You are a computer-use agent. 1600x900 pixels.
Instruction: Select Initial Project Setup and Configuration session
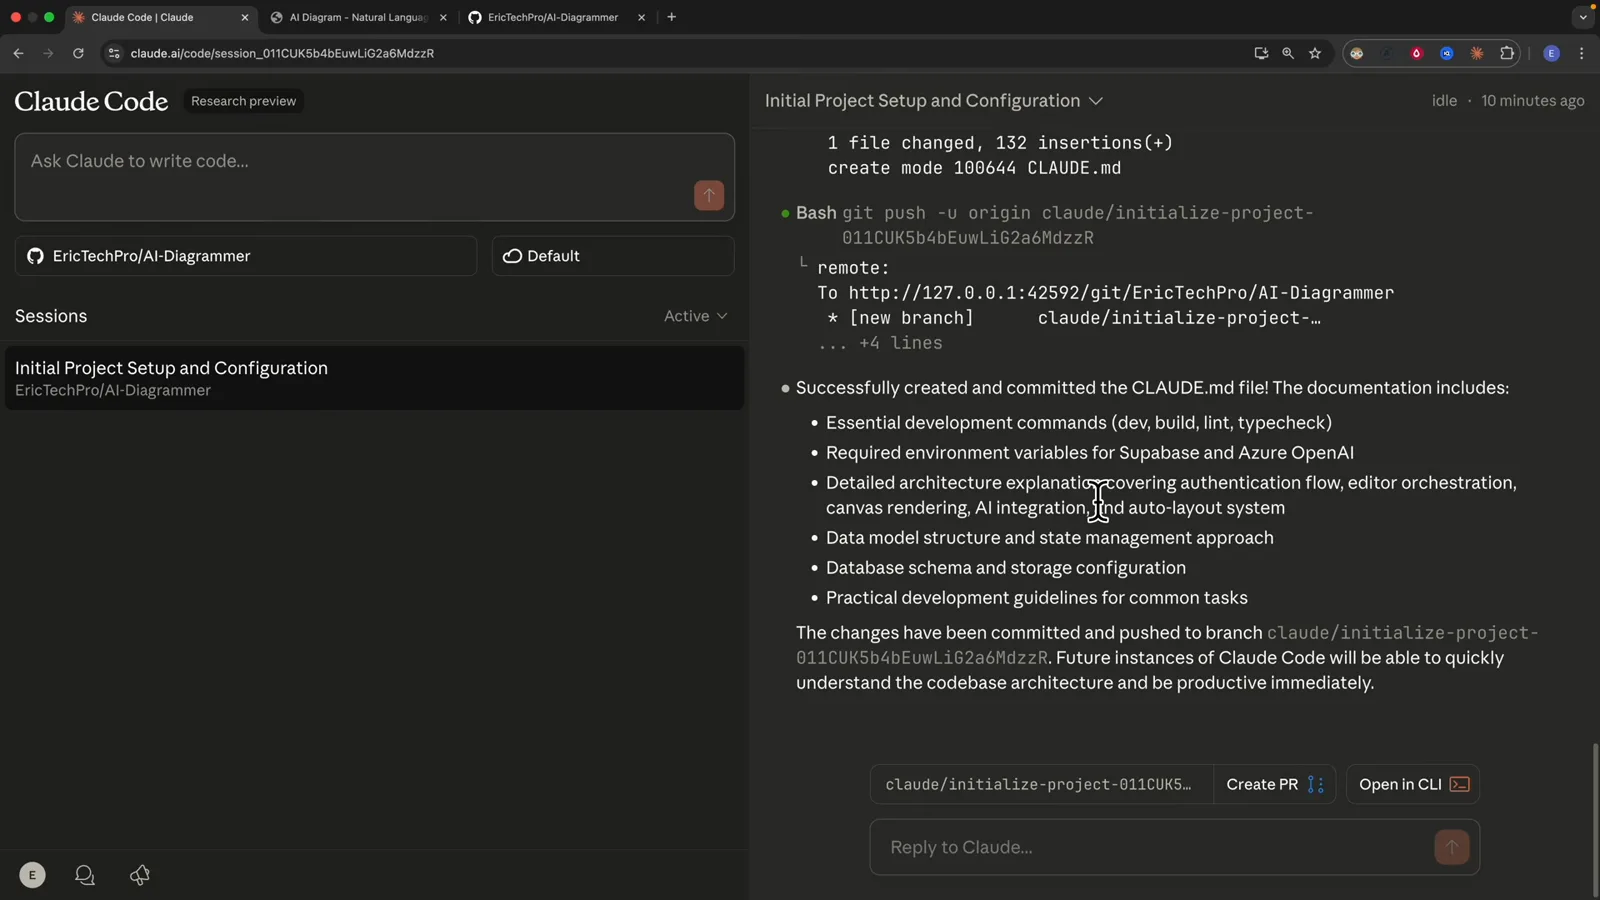(374, 378)
